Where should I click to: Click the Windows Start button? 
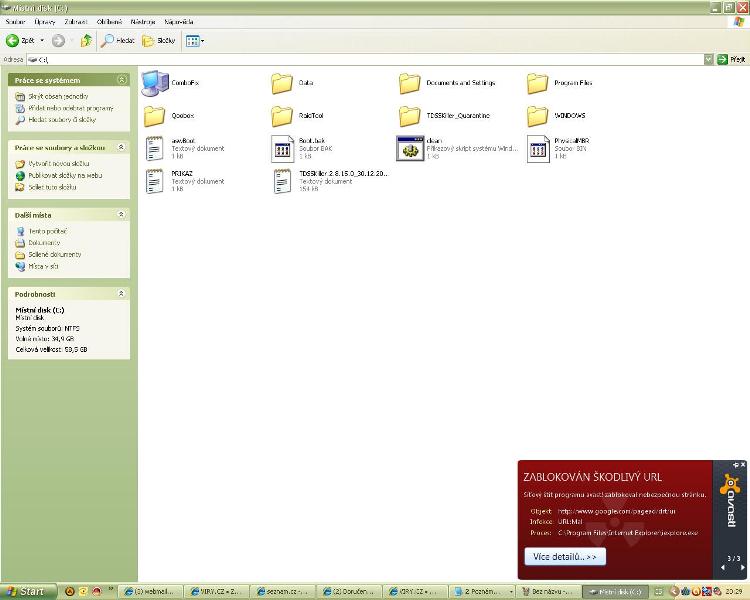25,591
